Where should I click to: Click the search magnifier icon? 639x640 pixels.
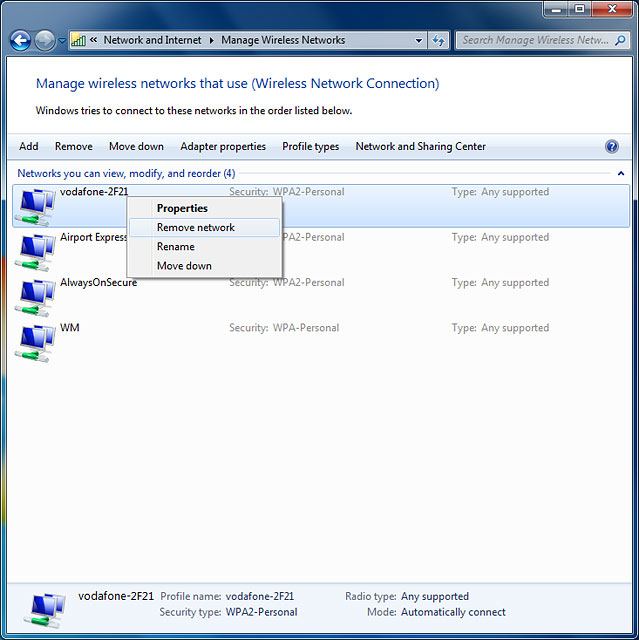pos(620,40)
